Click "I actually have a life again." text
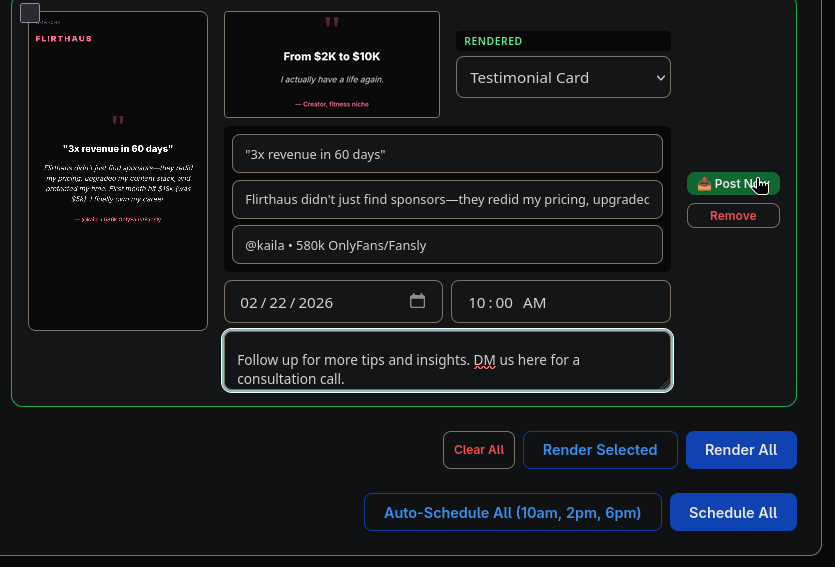This screenshot has height=567, width=835. click(332, 79)
